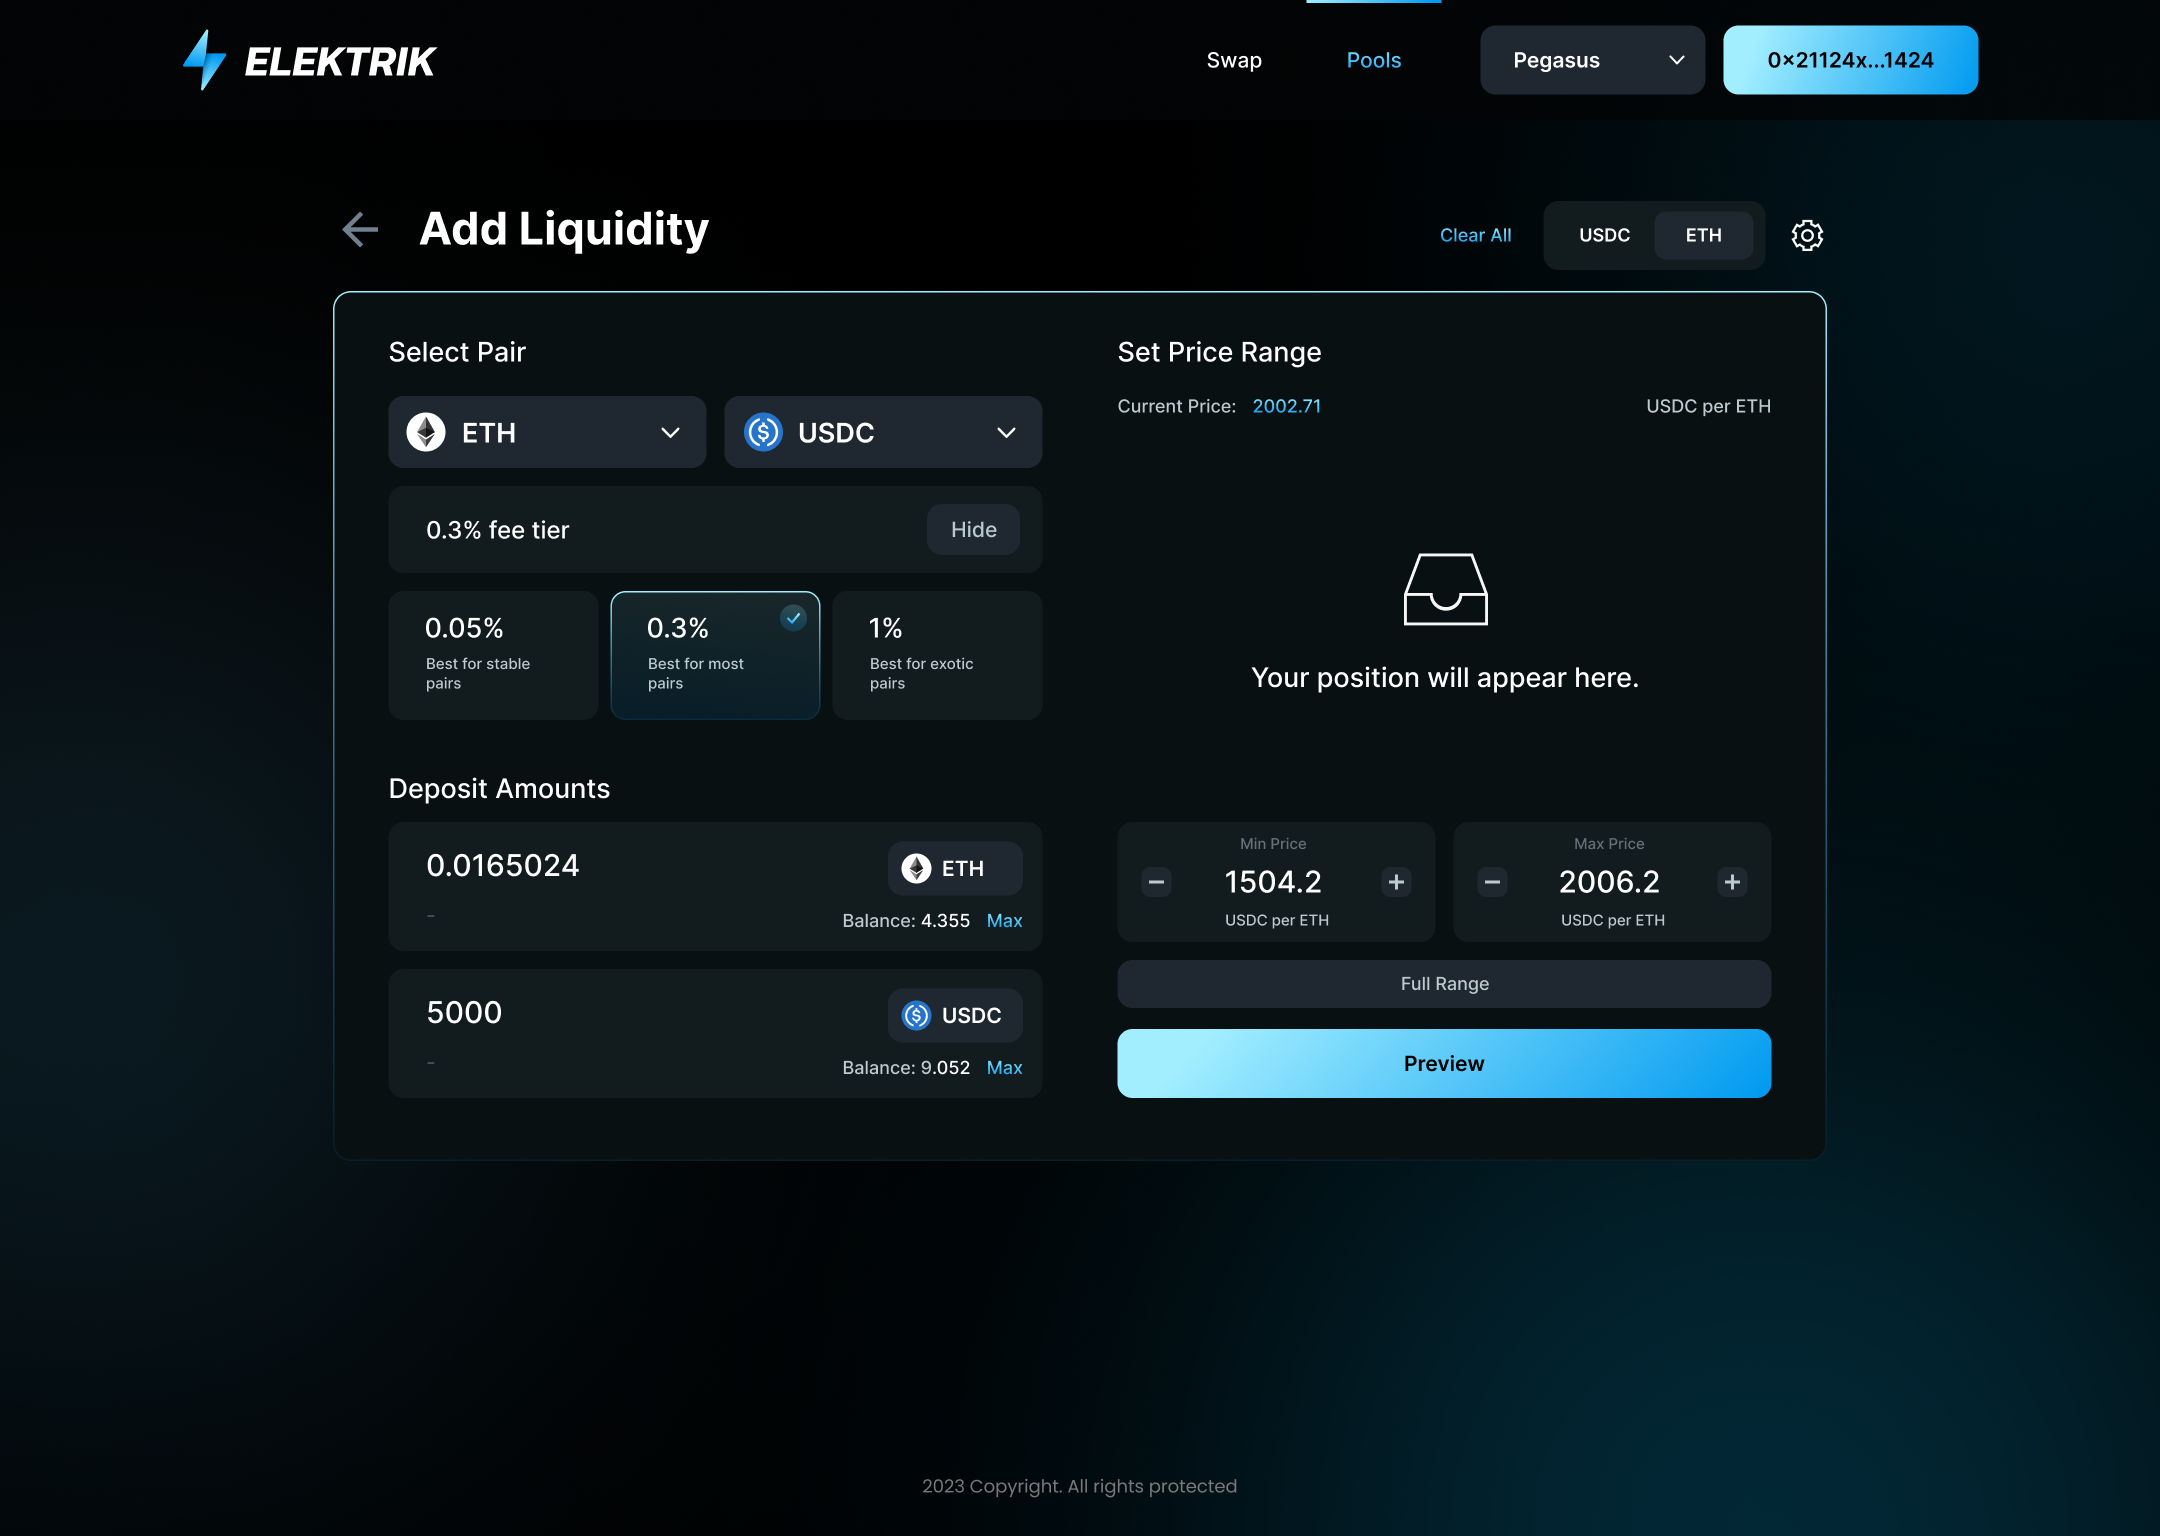Click the Elektrik lightning bolt logo
The height and width of the screenshot is (1536, 2160).
click(205, 60)
